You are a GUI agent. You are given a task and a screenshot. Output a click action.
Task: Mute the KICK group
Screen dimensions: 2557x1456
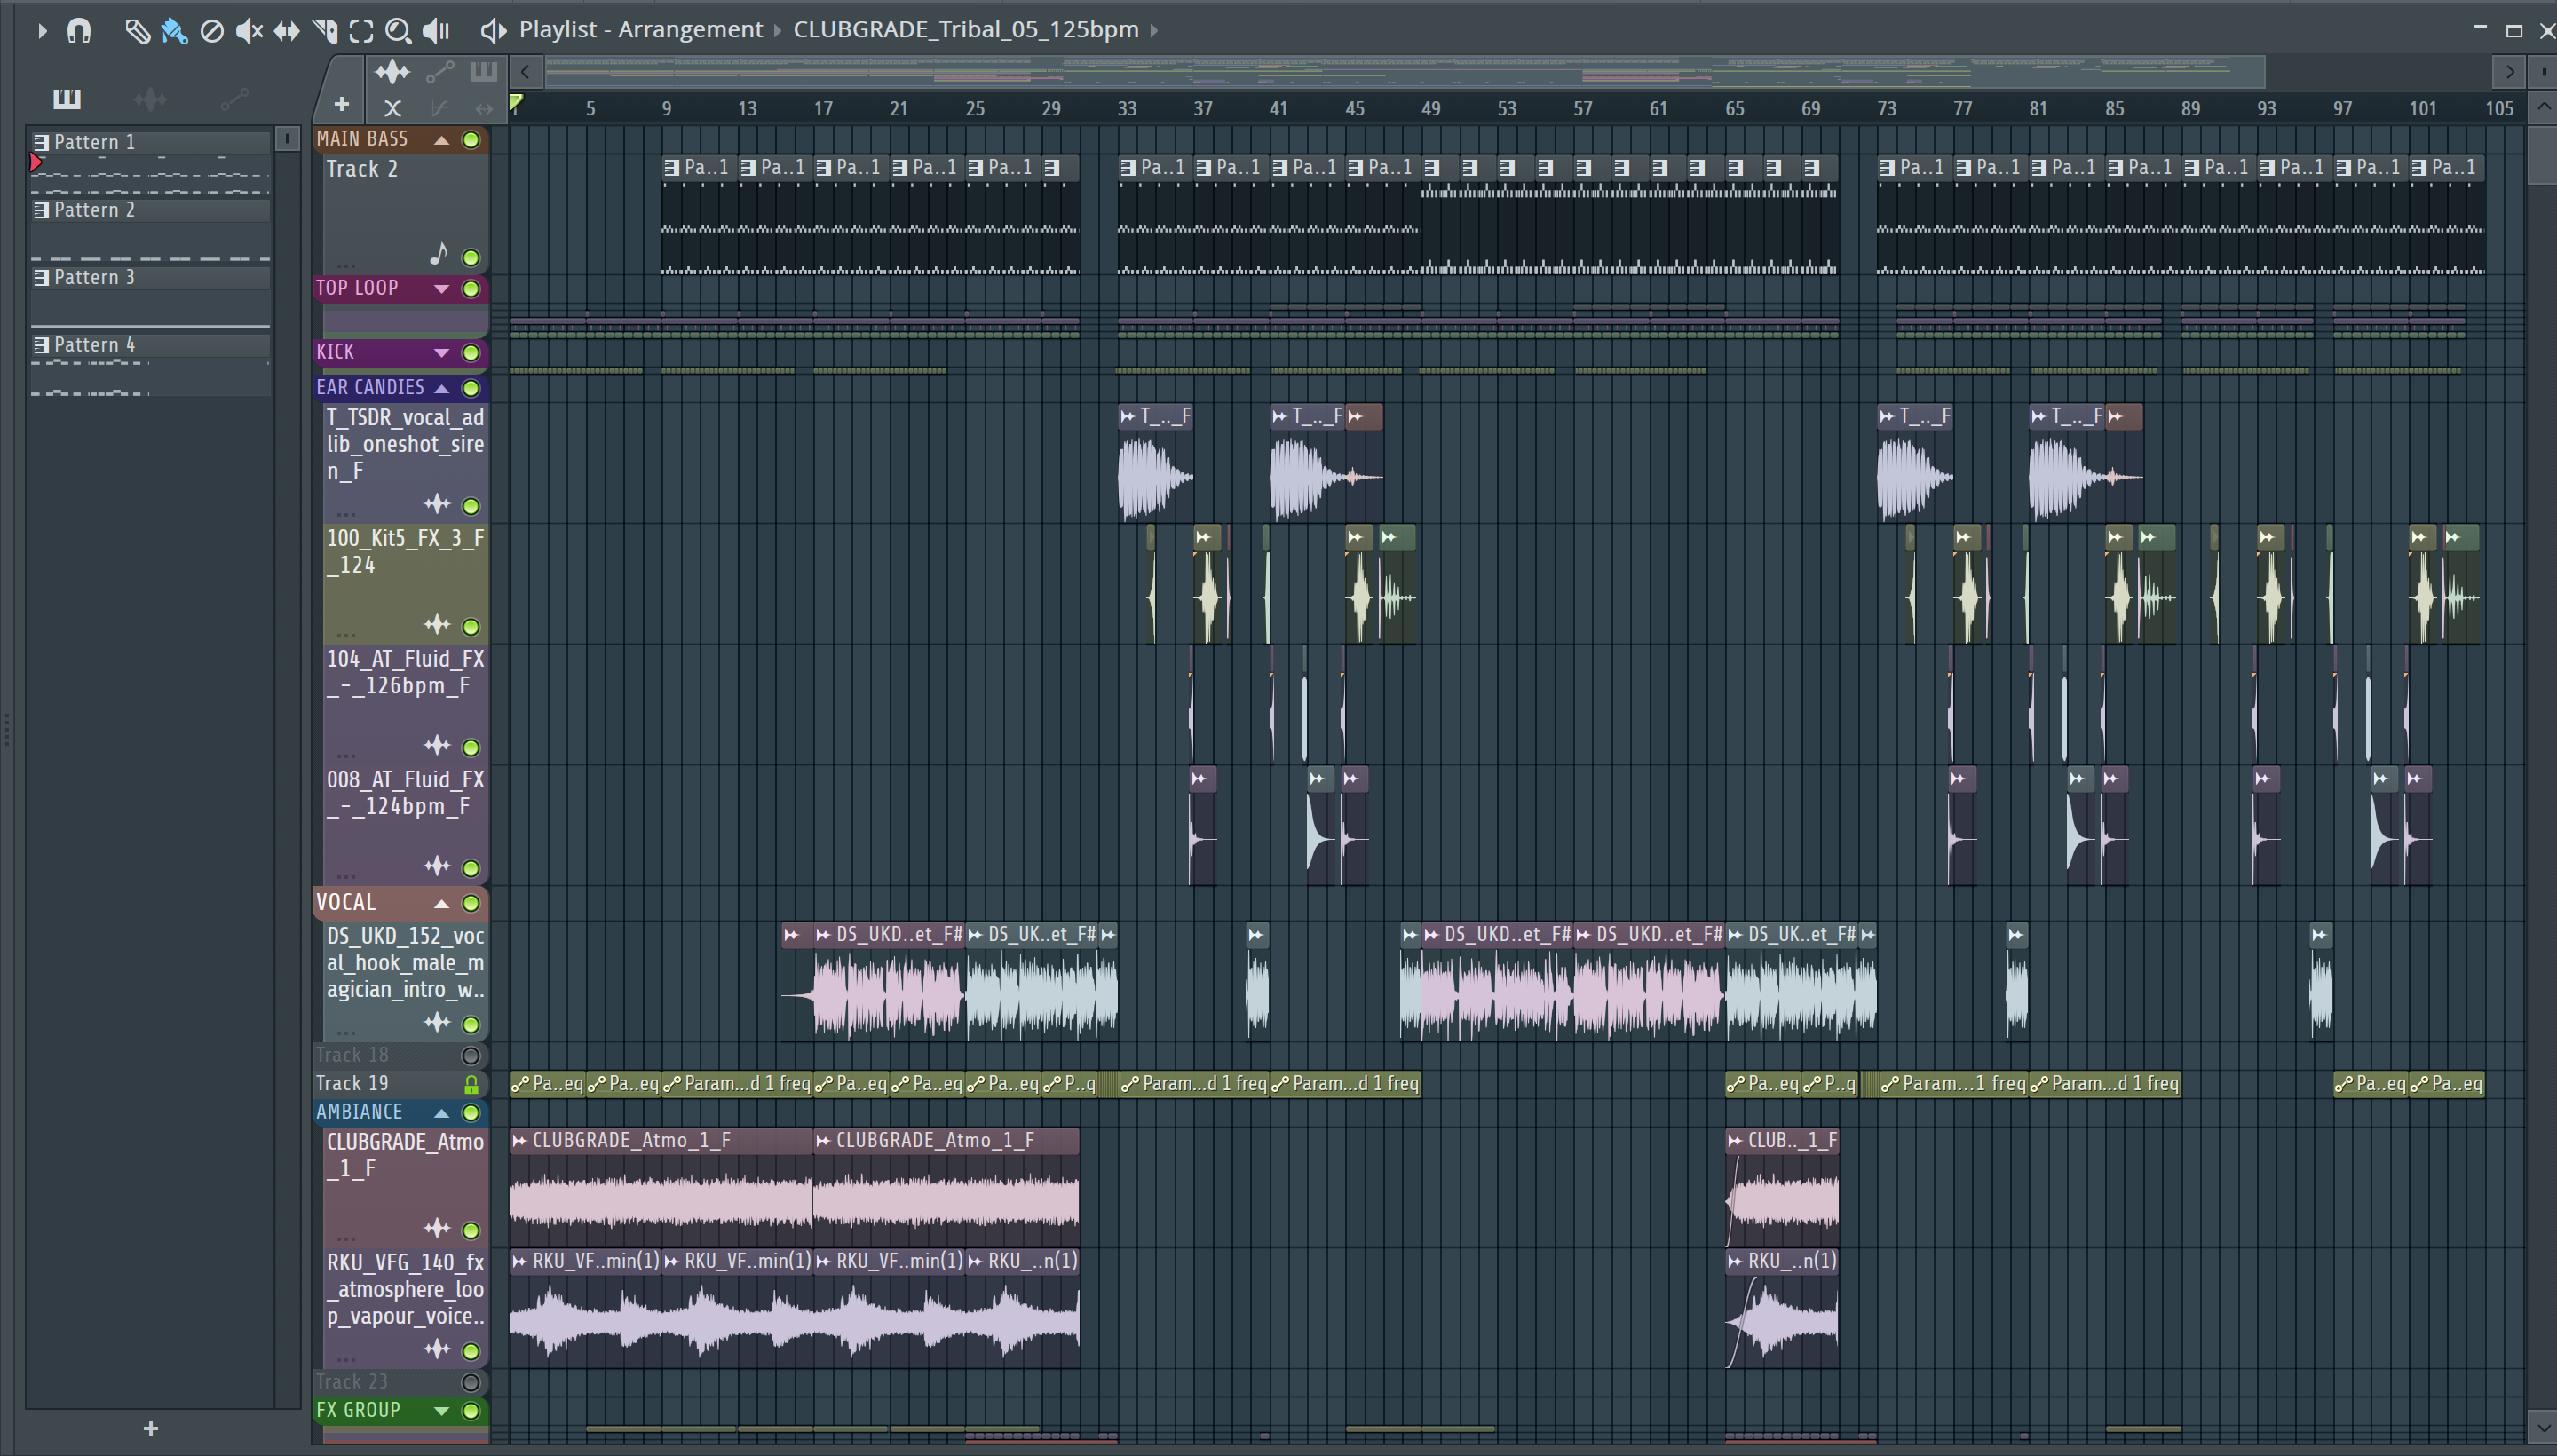click(470, 353)
